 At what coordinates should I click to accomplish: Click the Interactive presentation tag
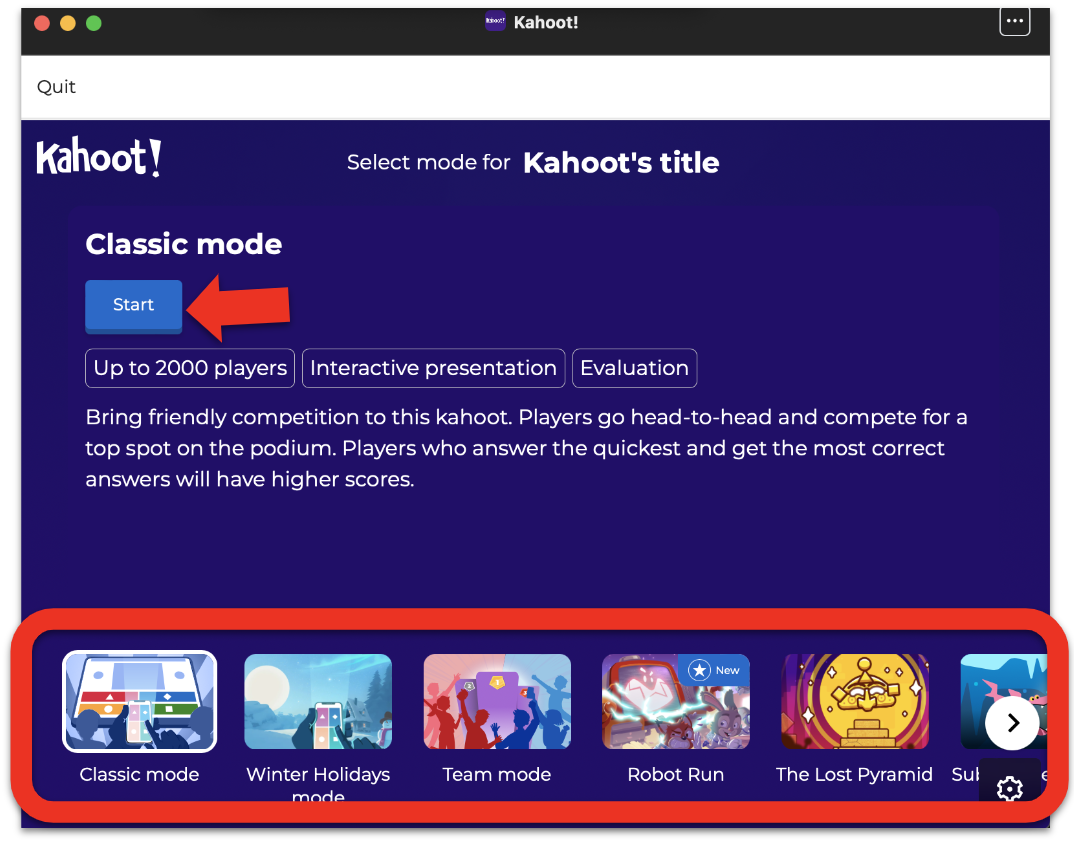[434, 369]
